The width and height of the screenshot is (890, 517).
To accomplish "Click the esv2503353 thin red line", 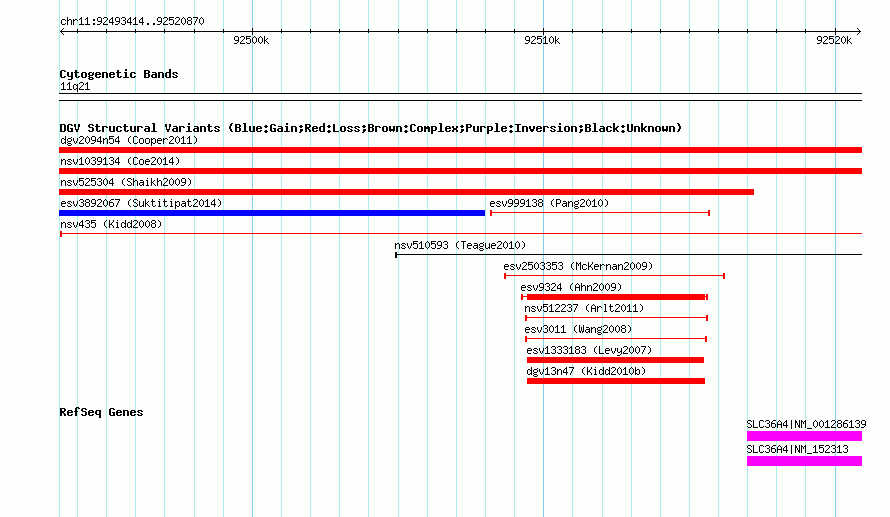I will click(615, 276).
